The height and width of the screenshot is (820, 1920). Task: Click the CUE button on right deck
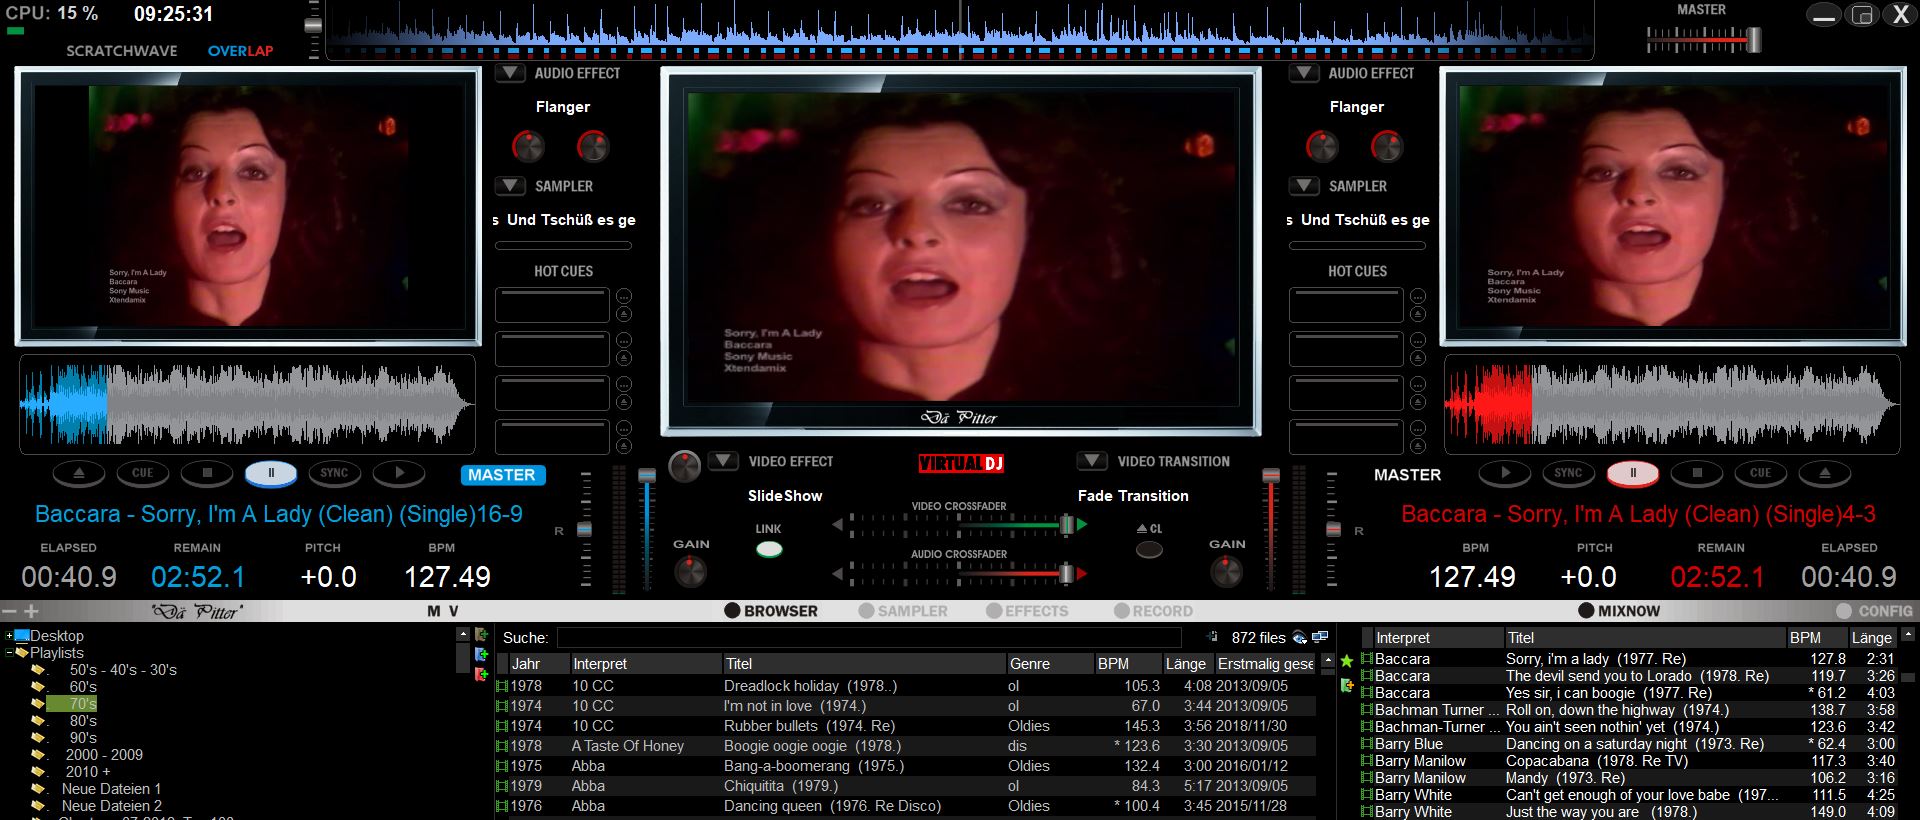(x=1761, y=473)
